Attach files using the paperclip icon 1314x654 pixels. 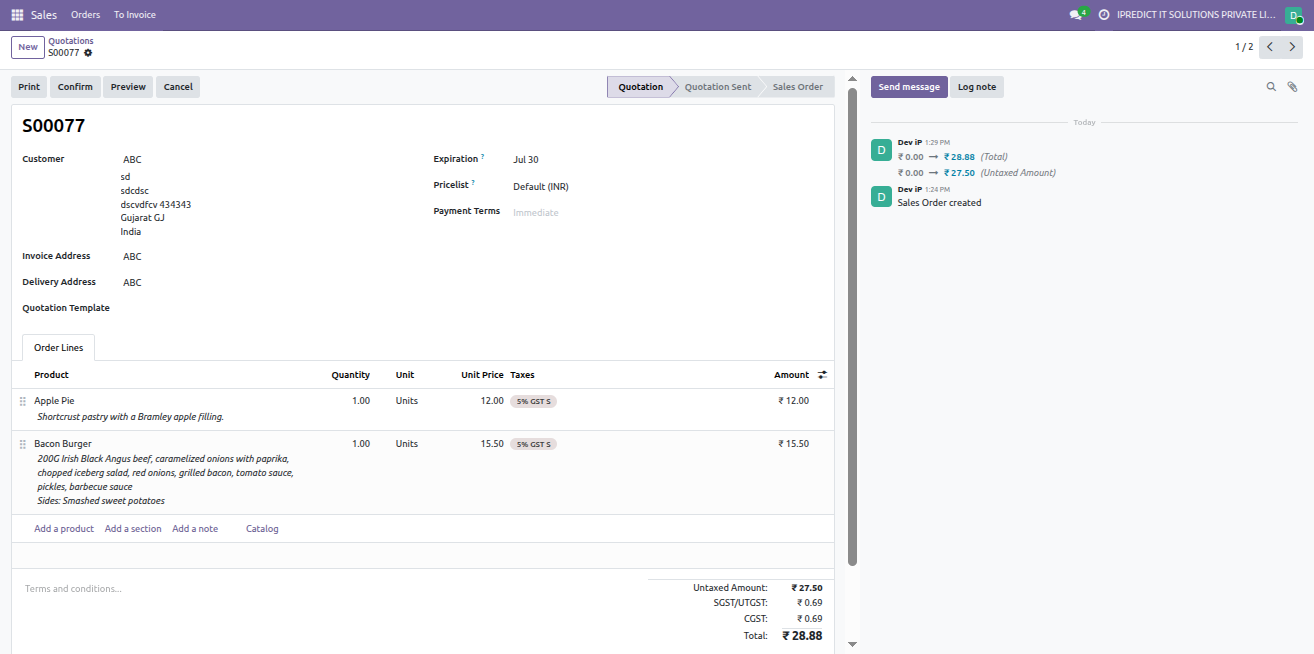(1292, 87)
